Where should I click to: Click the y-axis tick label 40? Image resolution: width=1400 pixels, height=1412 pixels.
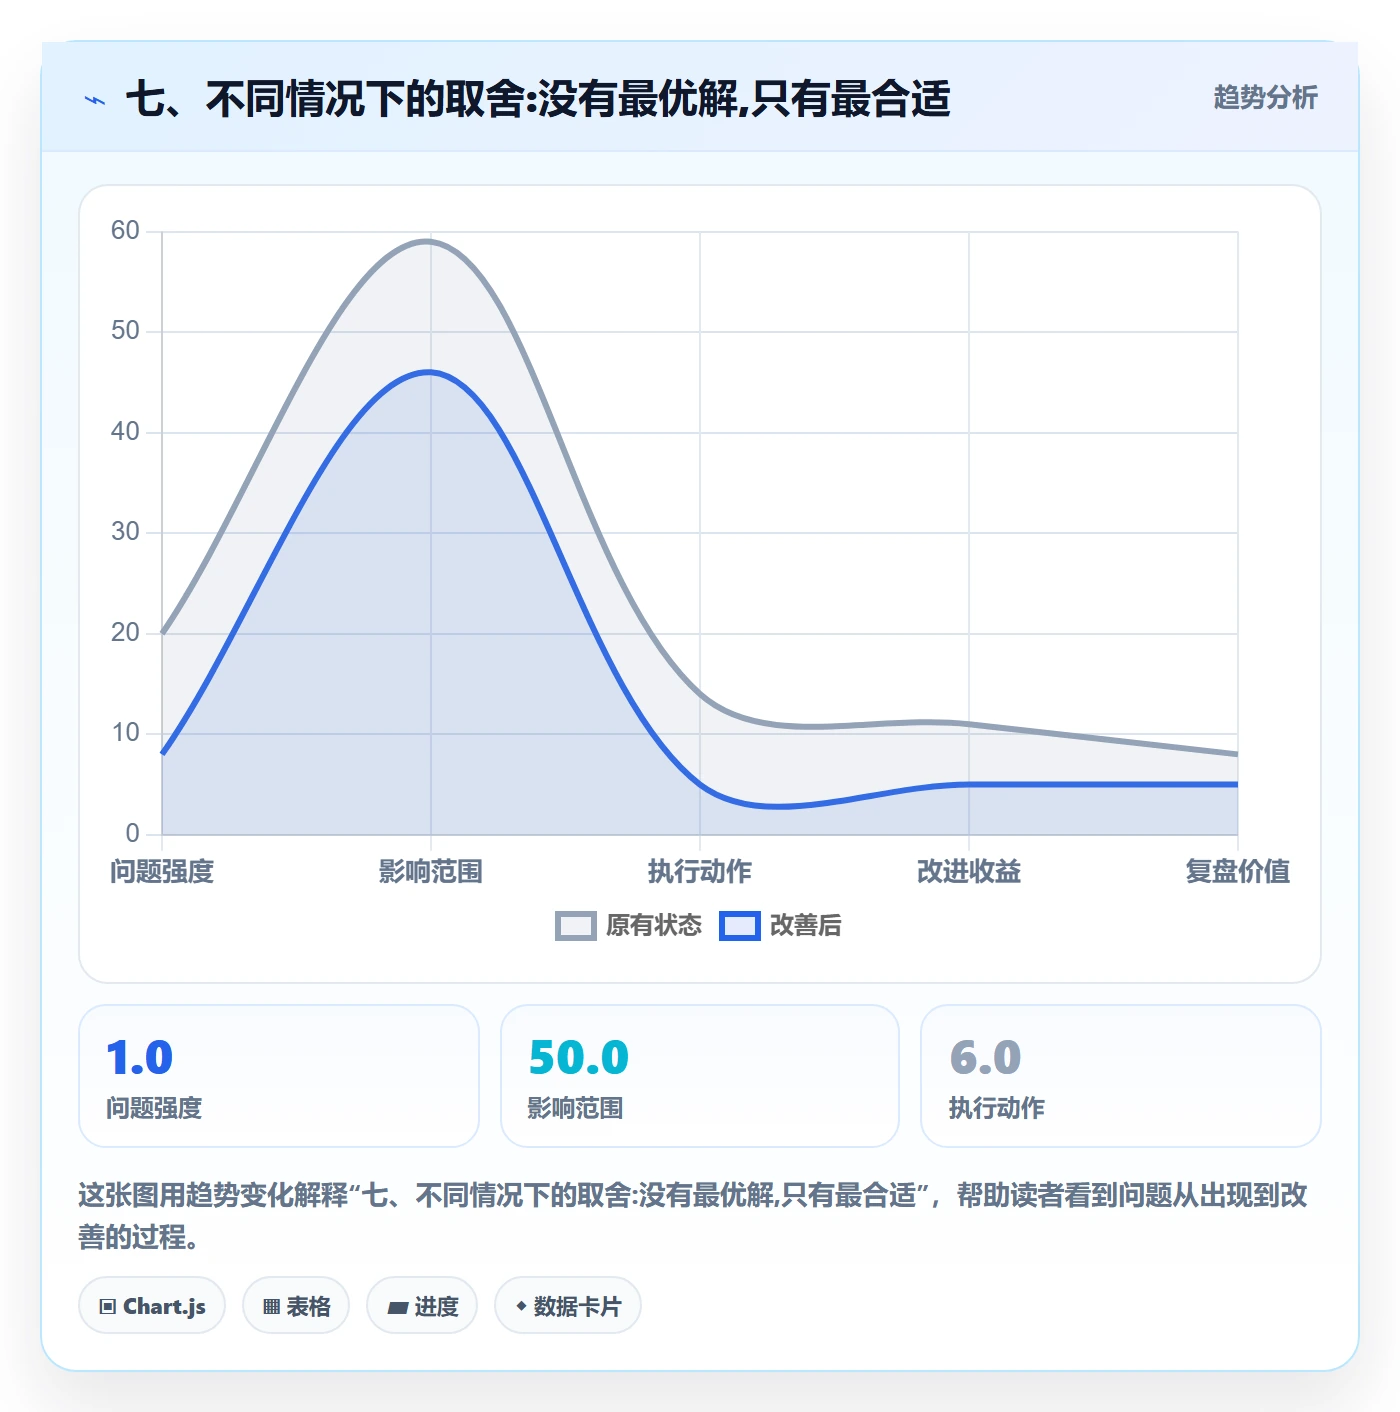pos(125,432)
